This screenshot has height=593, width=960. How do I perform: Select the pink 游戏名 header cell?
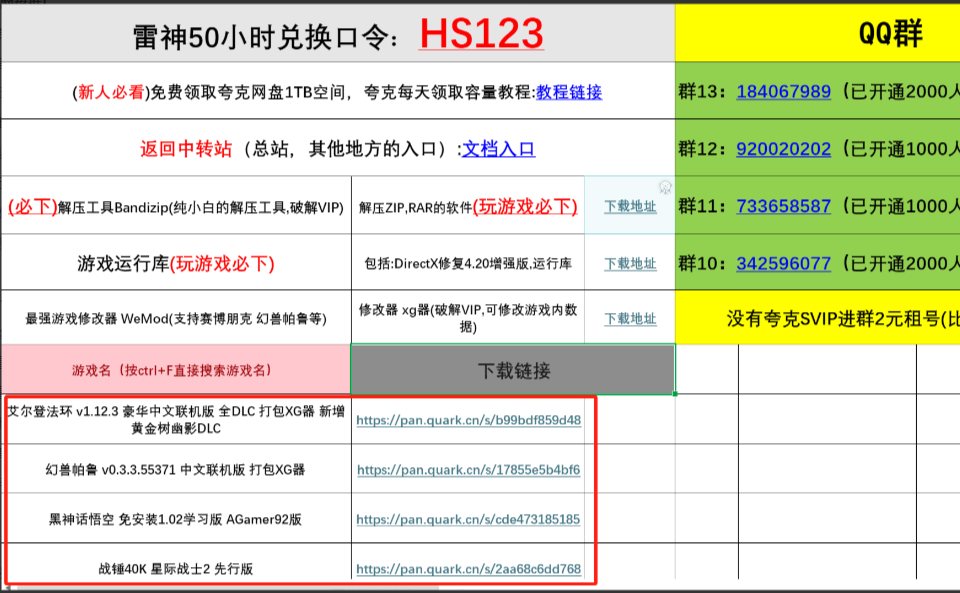[176, 370]
